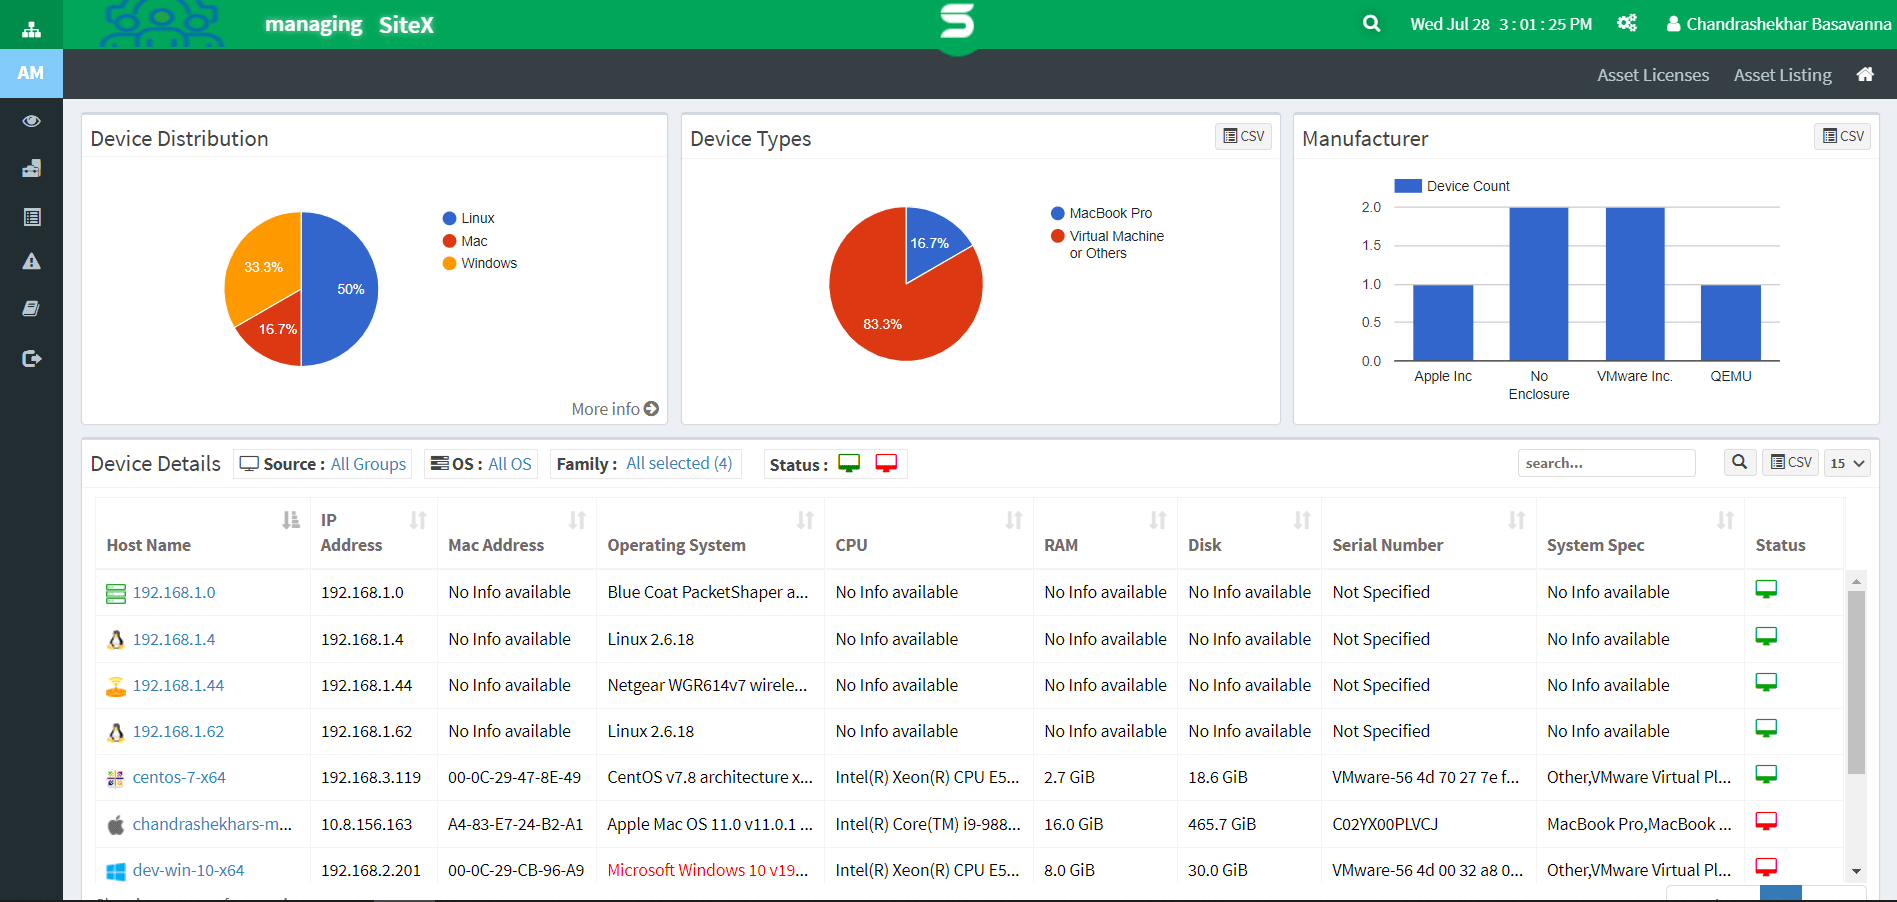The width and height of the screenshot is (1897, 902).
Task: Click the sign-out sidebar icon
Action: click(31, 358)
